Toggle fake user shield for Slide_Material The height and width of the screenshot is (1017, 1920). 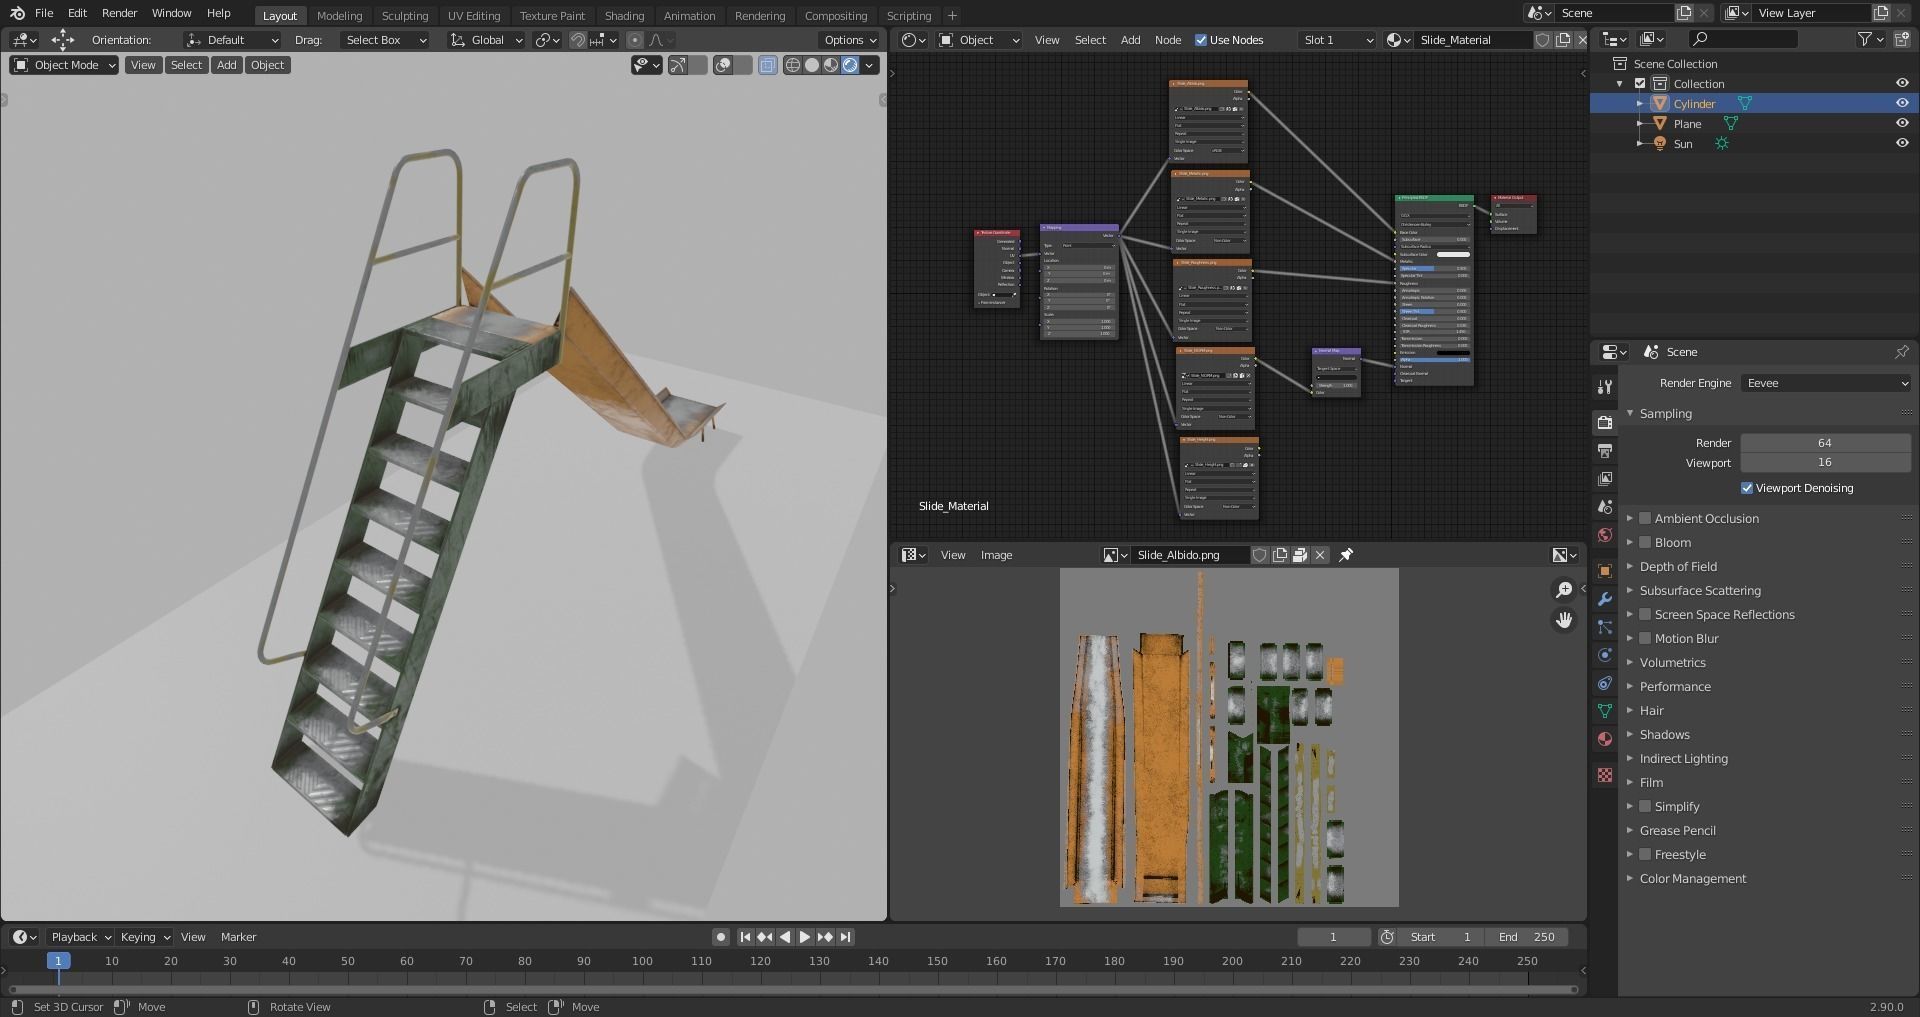point(1543,40)
